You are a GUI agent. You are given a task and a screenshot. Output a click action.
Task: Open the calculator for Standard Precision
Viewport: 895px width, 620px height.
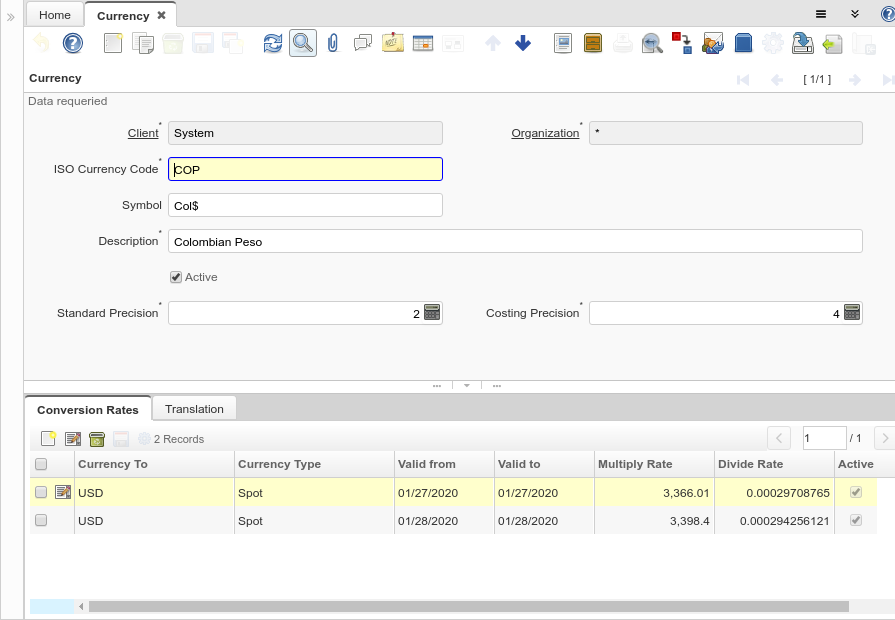tap(432, 313)
